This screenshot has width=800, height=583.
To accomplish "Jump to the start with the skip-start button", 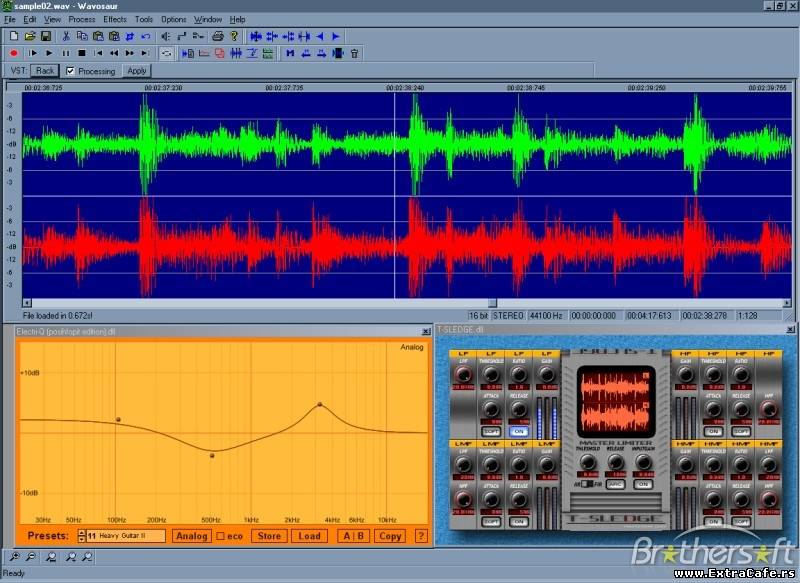I will [x=98, y=53].
